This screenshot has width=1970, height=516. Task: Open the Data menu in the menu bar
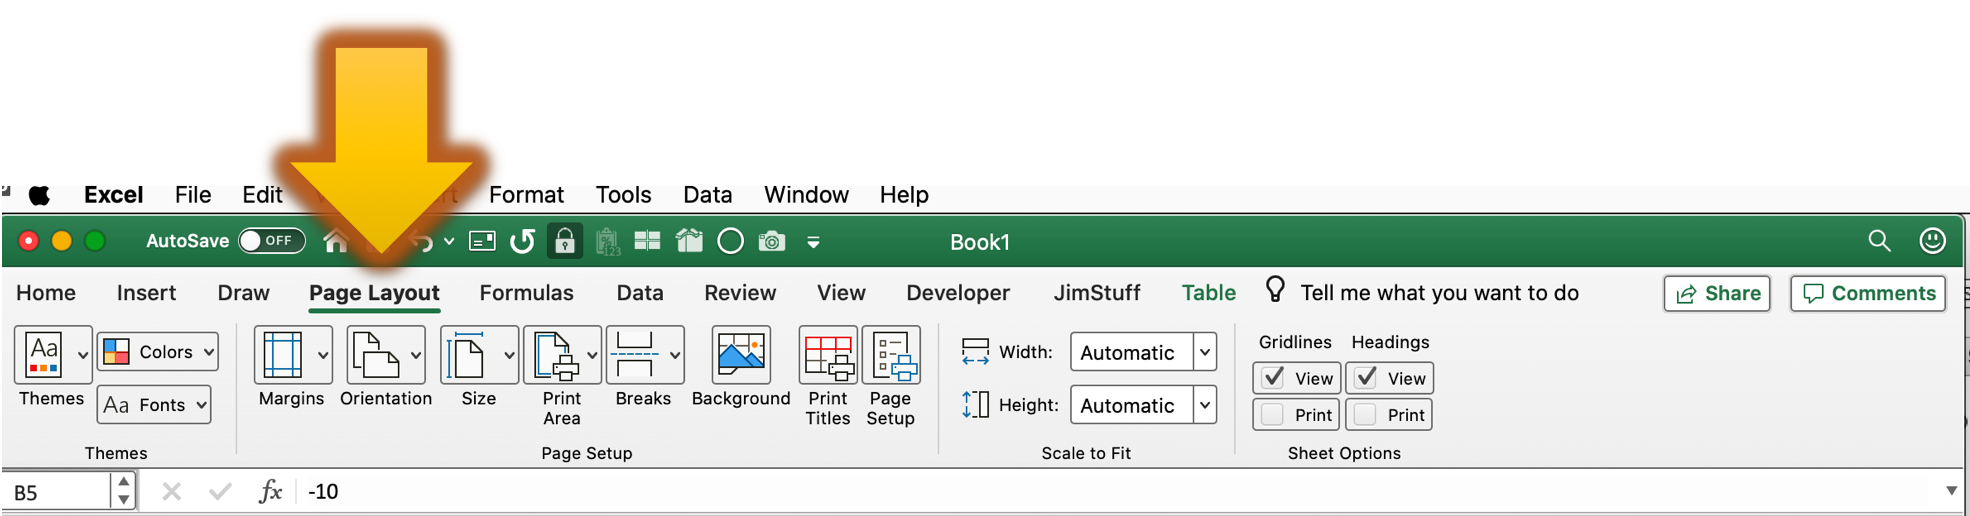pos(707,195)
